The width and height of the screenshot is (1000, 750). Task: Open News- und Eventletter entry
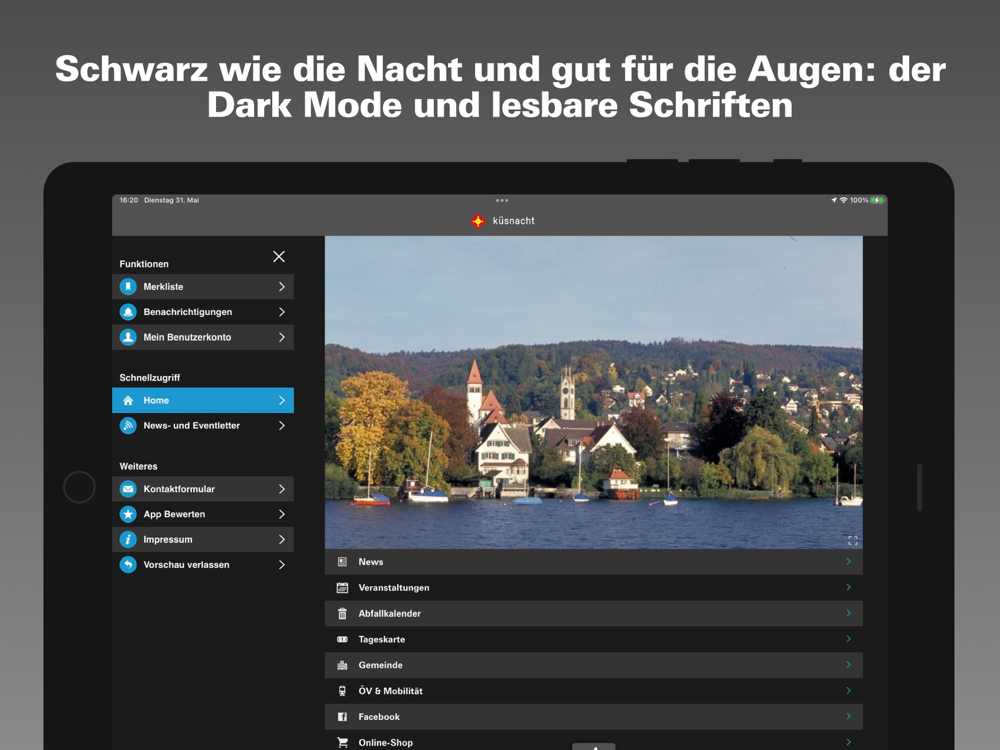click(203, 425)
